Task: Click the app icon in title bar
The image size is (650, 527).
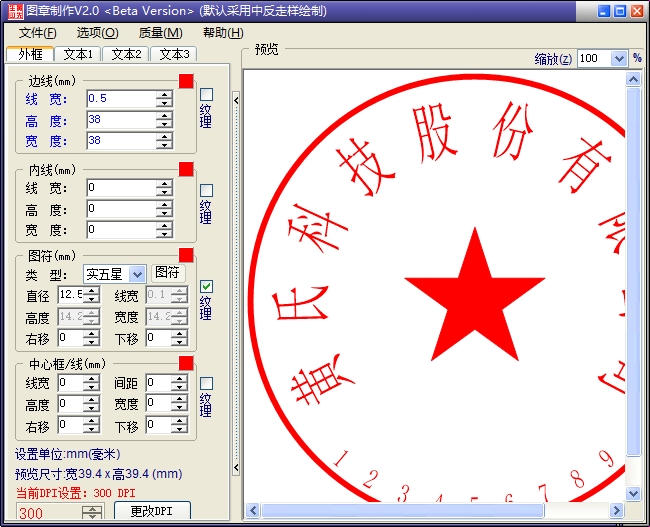Action: pos(15,11)
